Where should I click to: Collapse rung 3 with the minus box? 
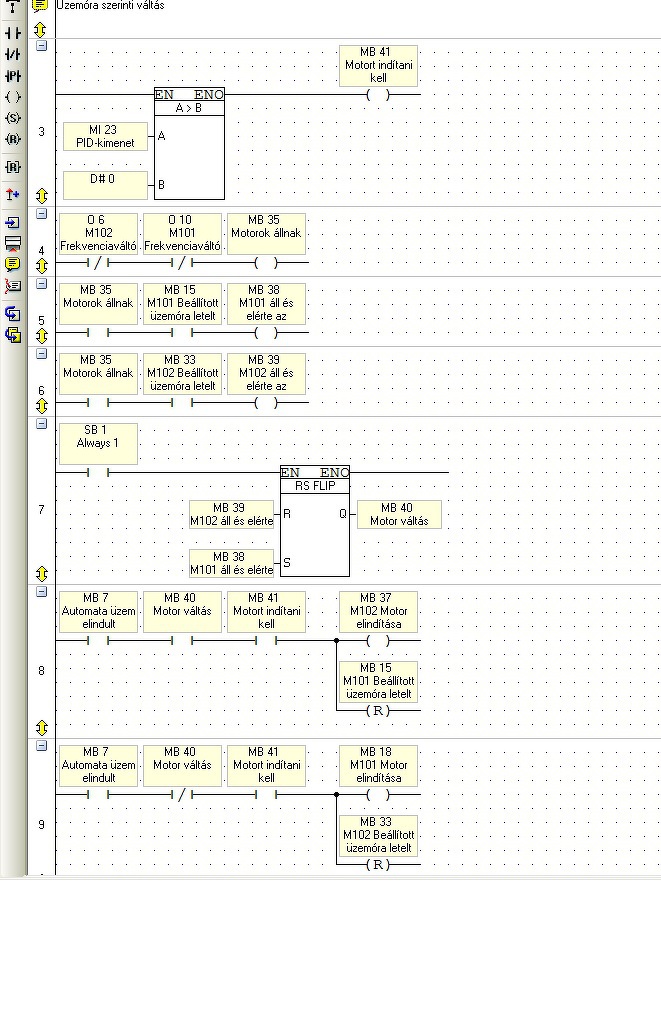(x=41, y=46)
